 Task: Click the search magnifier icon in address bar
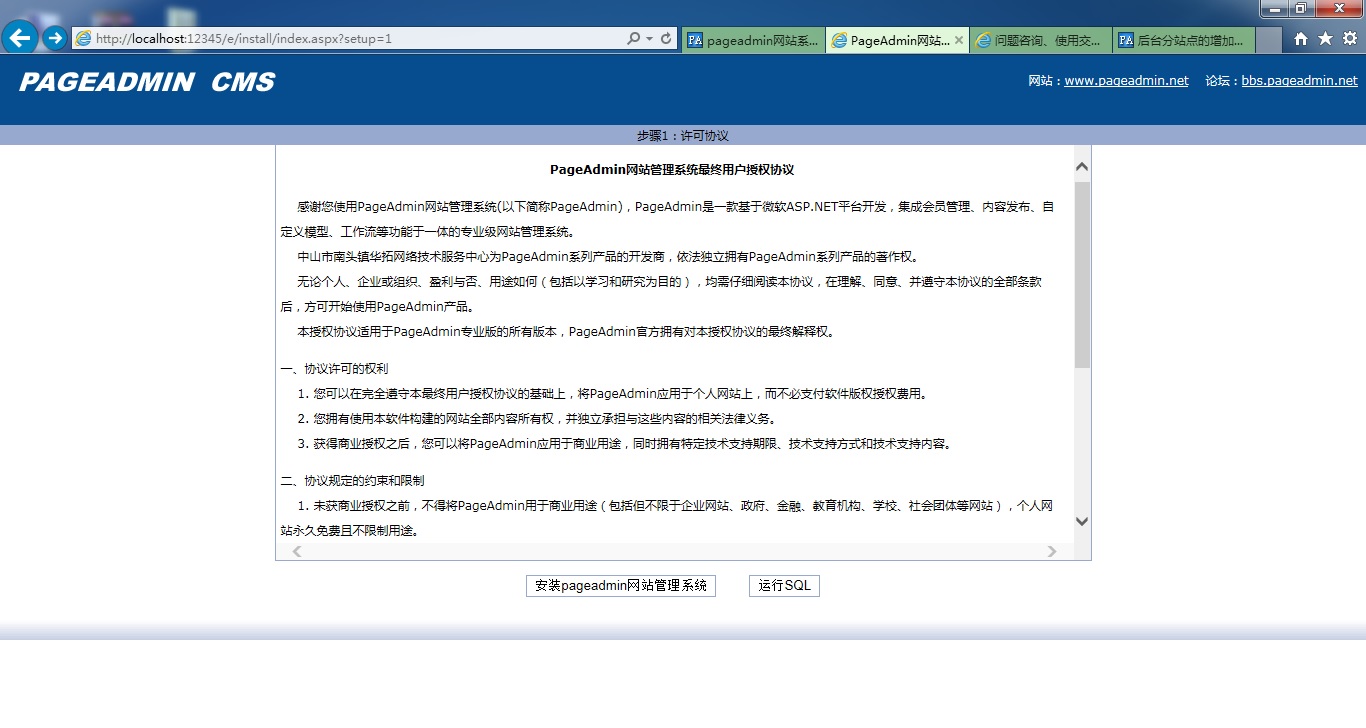tap(633, 39)
